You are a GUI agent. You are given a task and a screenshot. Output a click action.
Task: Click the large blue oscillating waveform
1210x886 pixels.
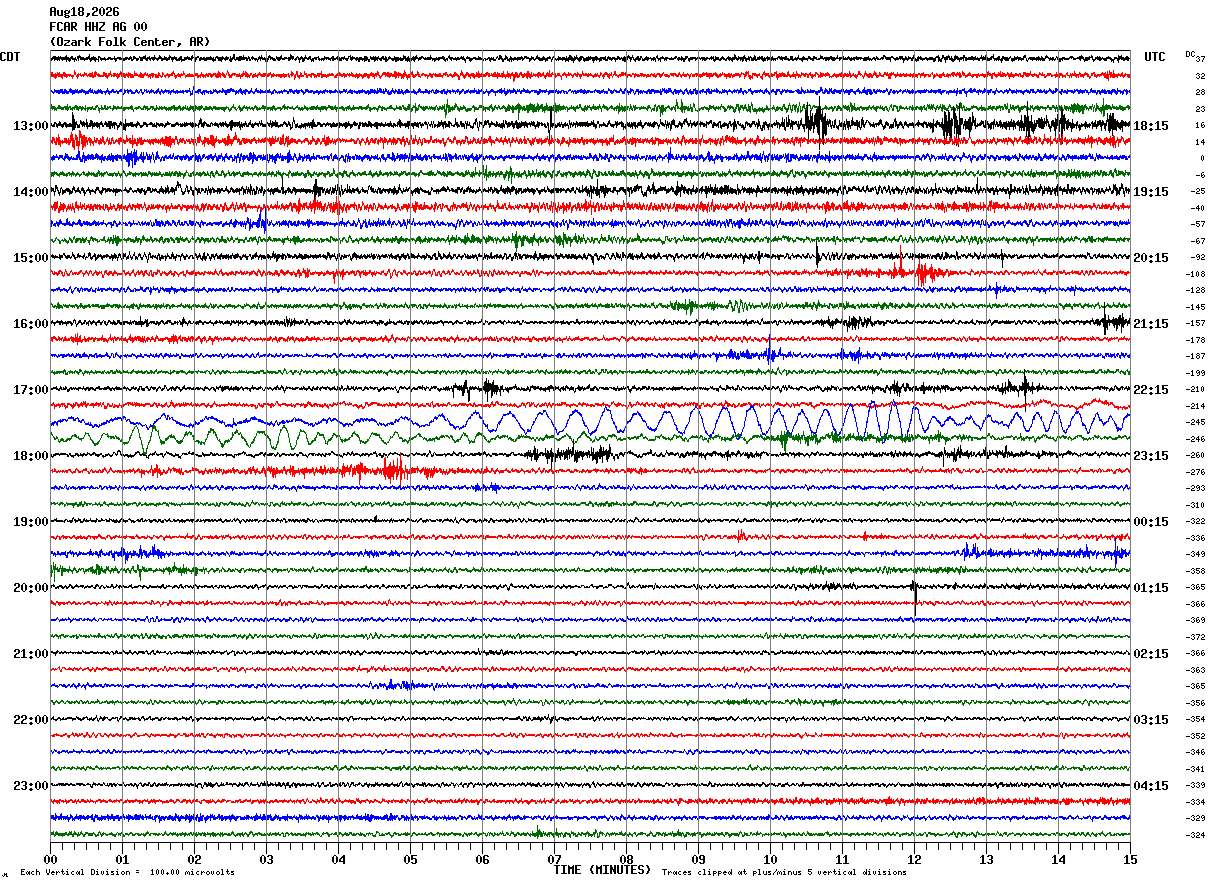click(590, 421)
